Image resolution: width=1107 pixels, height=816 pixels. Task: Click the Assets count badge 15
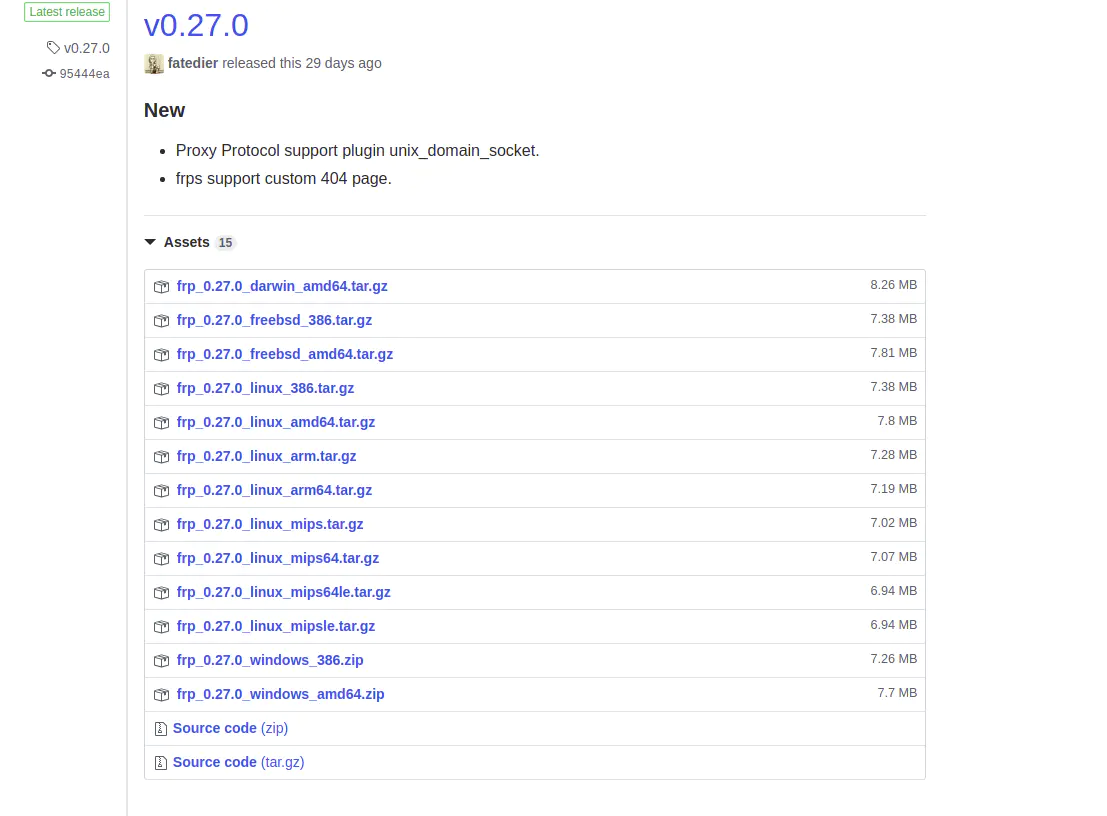(225, 243)
